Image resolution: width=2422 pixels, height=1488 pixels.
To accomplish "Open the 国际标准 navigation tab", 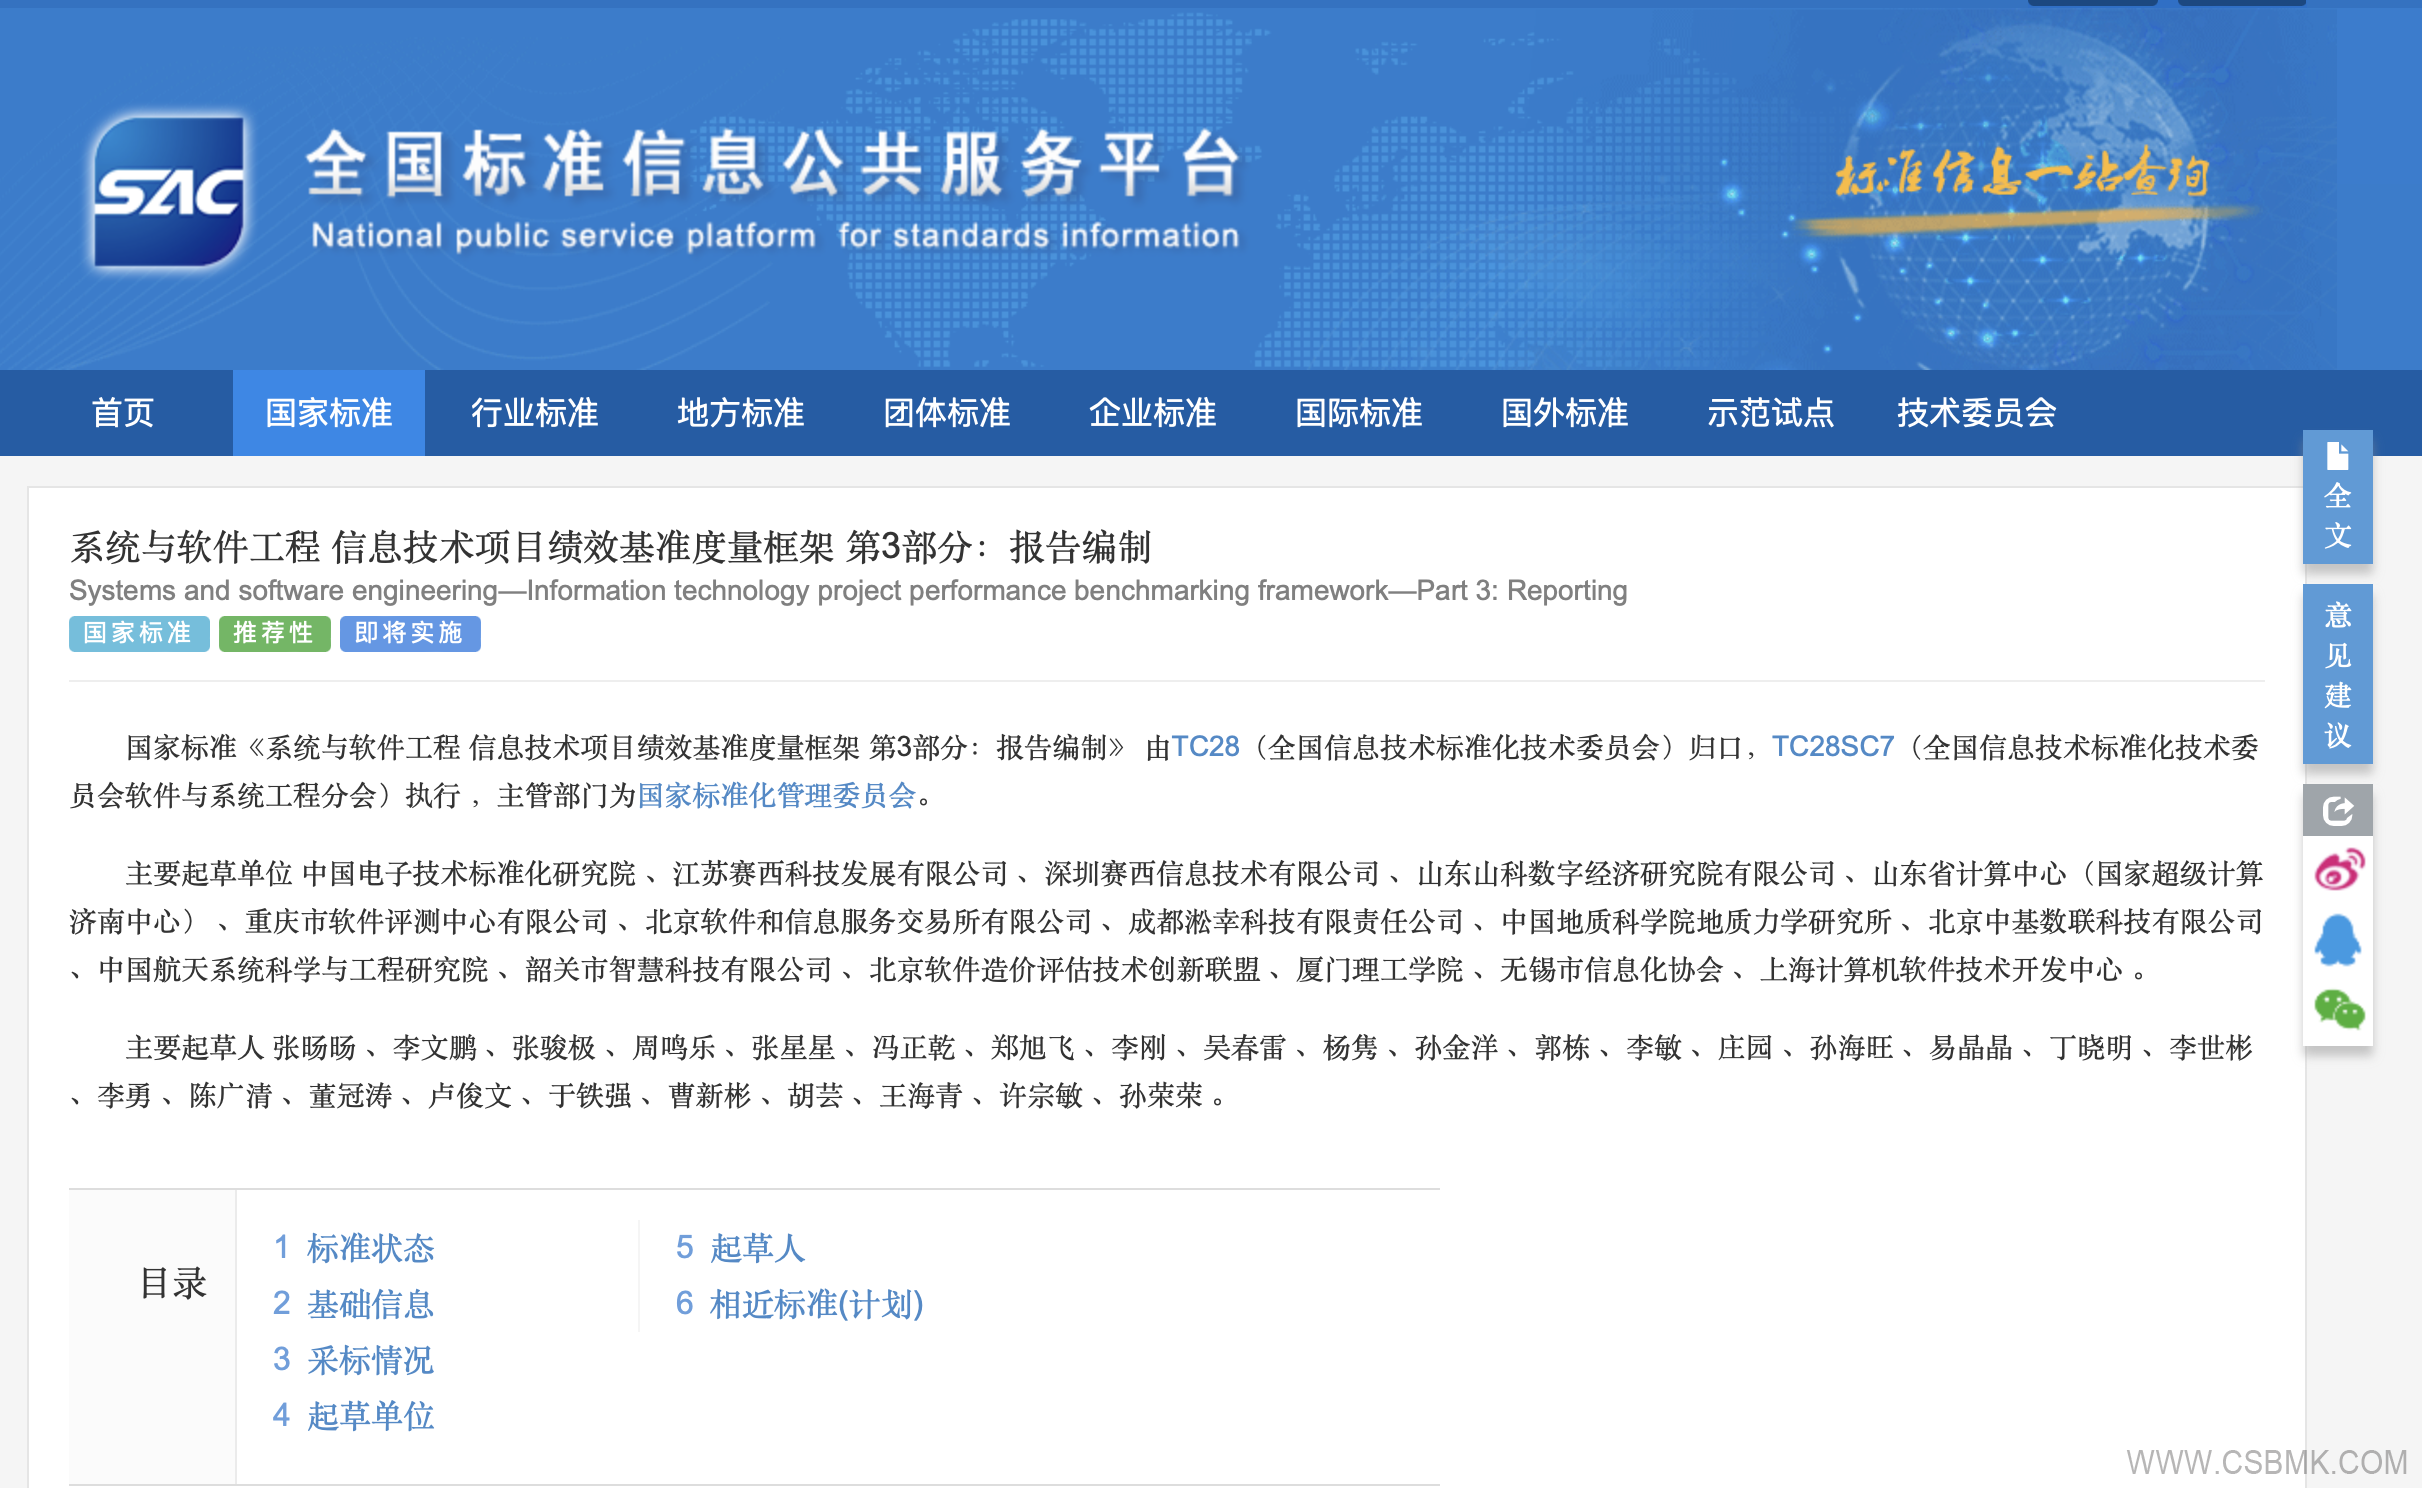I will (x=1358, y=413).
